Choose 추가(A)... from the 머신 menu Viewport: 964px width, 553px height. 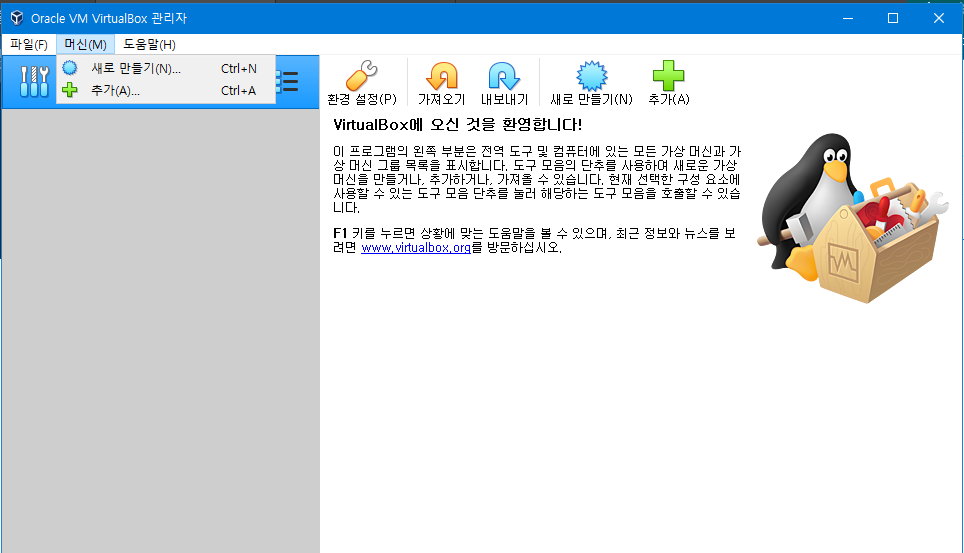coord(166,90)
